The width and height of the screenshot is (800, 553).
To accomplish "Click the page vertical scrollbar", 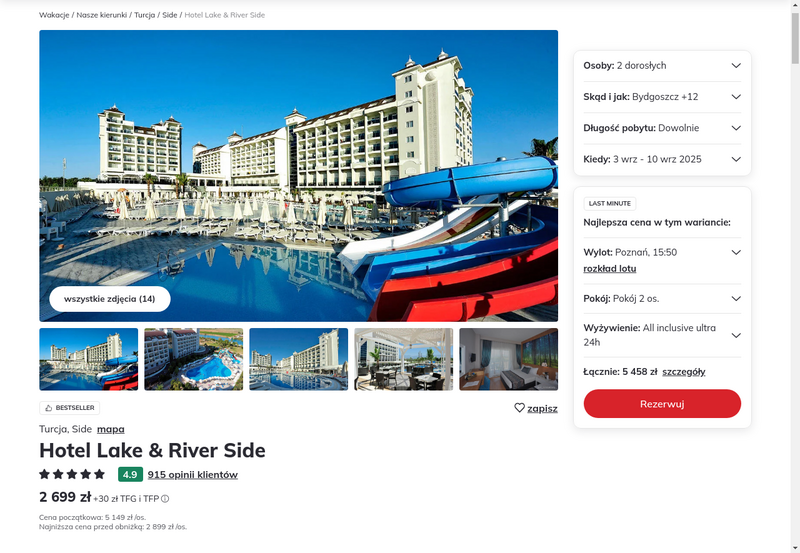I will coord(795,276).
